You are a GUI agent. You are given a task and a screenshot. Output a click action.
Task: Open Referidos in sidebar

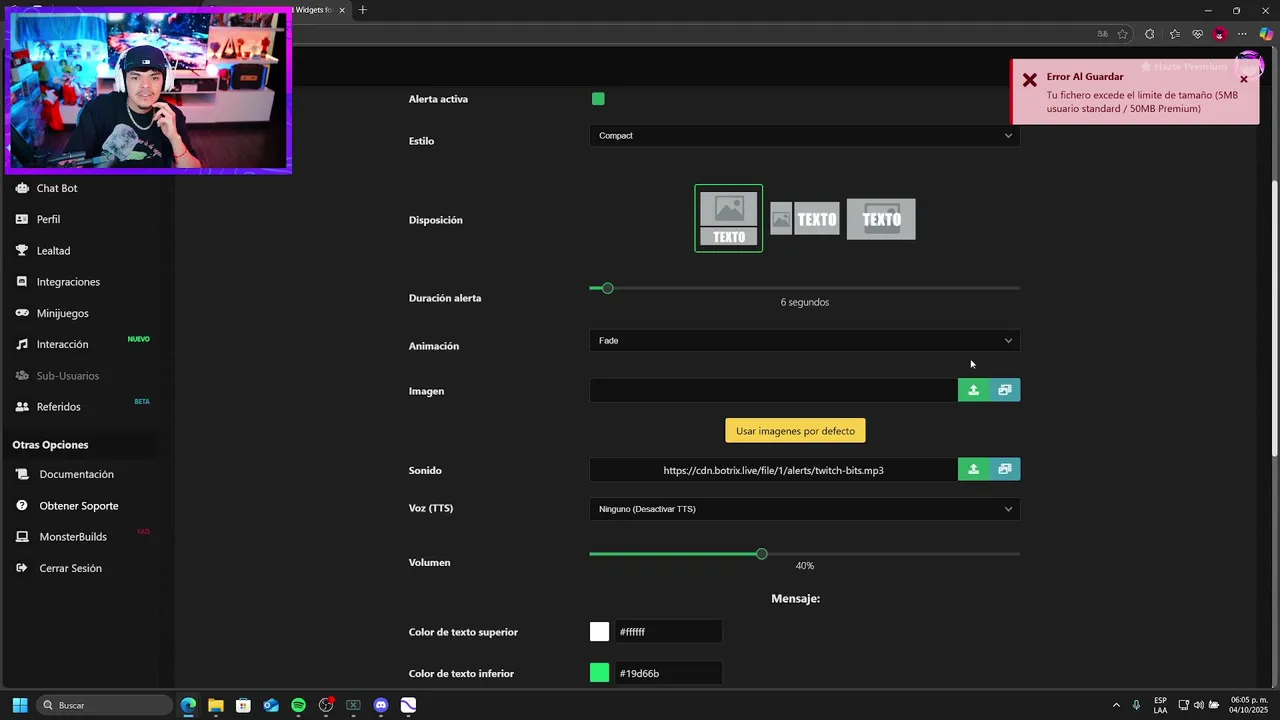(x=58, y=407)
